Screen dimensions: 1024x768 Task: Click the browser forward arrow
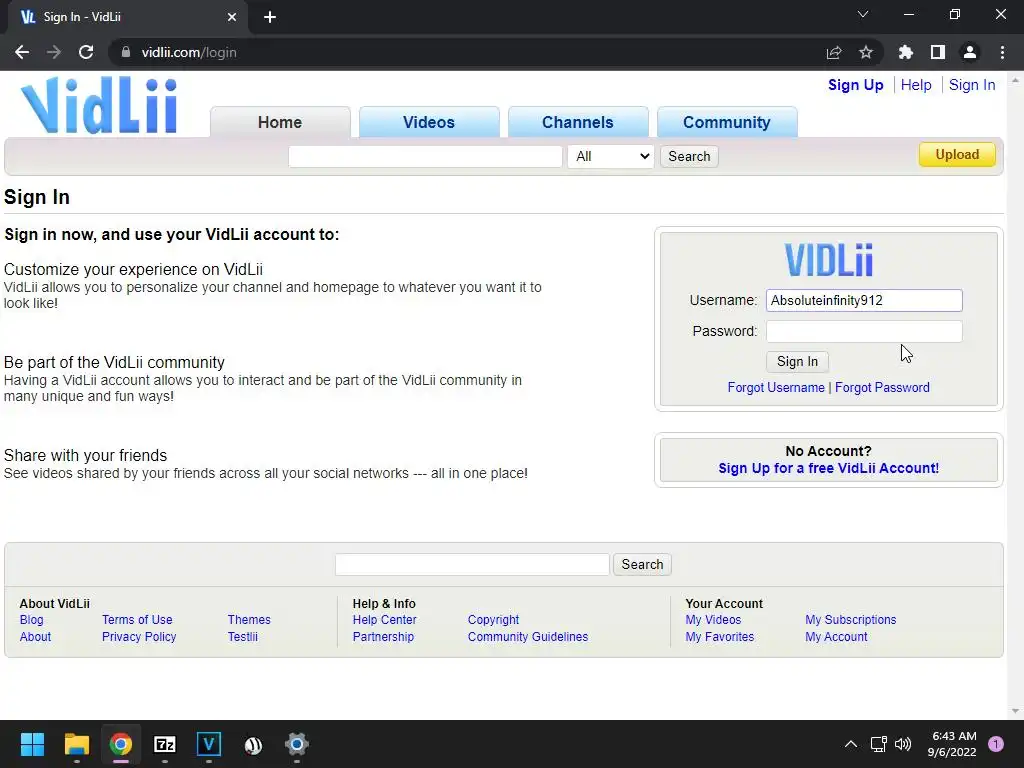54,52
